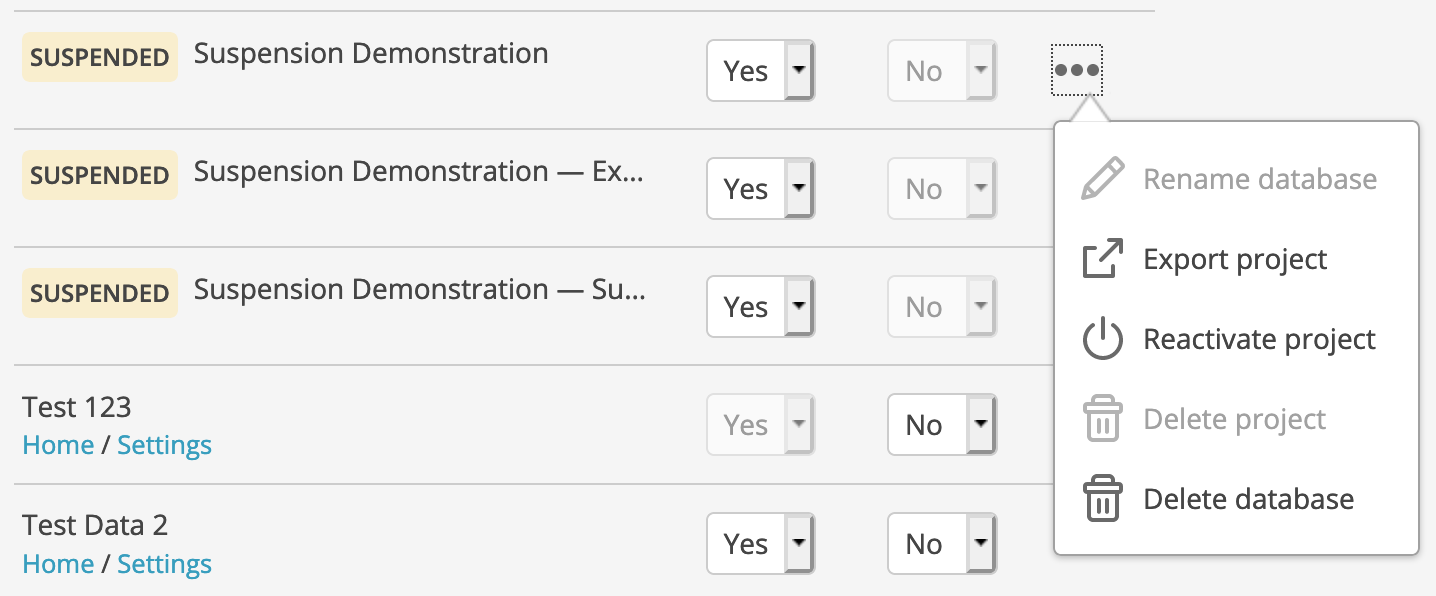Screen dimensions: 1436x596
Task: Open the Yes dropdown for Suspension Demonstration — Su...
Action: tap(760, 306)
